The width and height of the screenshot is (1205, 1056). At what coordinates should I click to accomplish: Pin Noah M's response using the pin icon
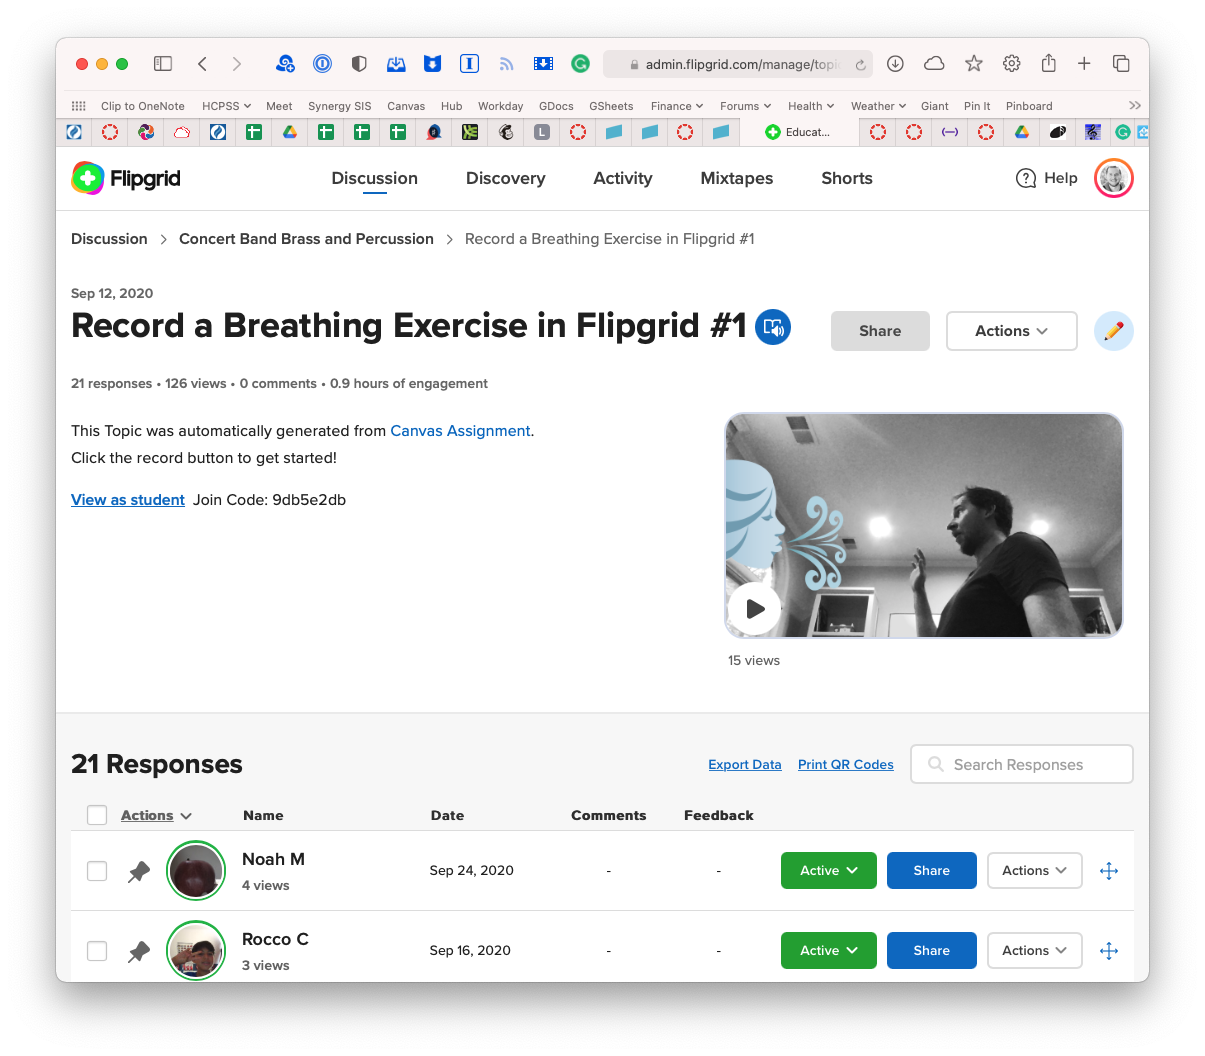[138, 870]
